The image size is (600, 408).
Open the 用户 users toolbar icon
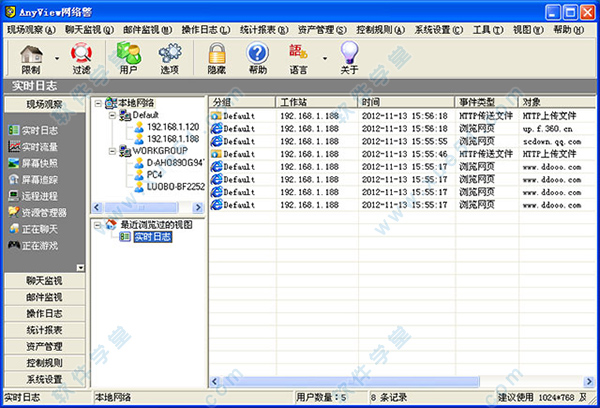coord(129,59)
